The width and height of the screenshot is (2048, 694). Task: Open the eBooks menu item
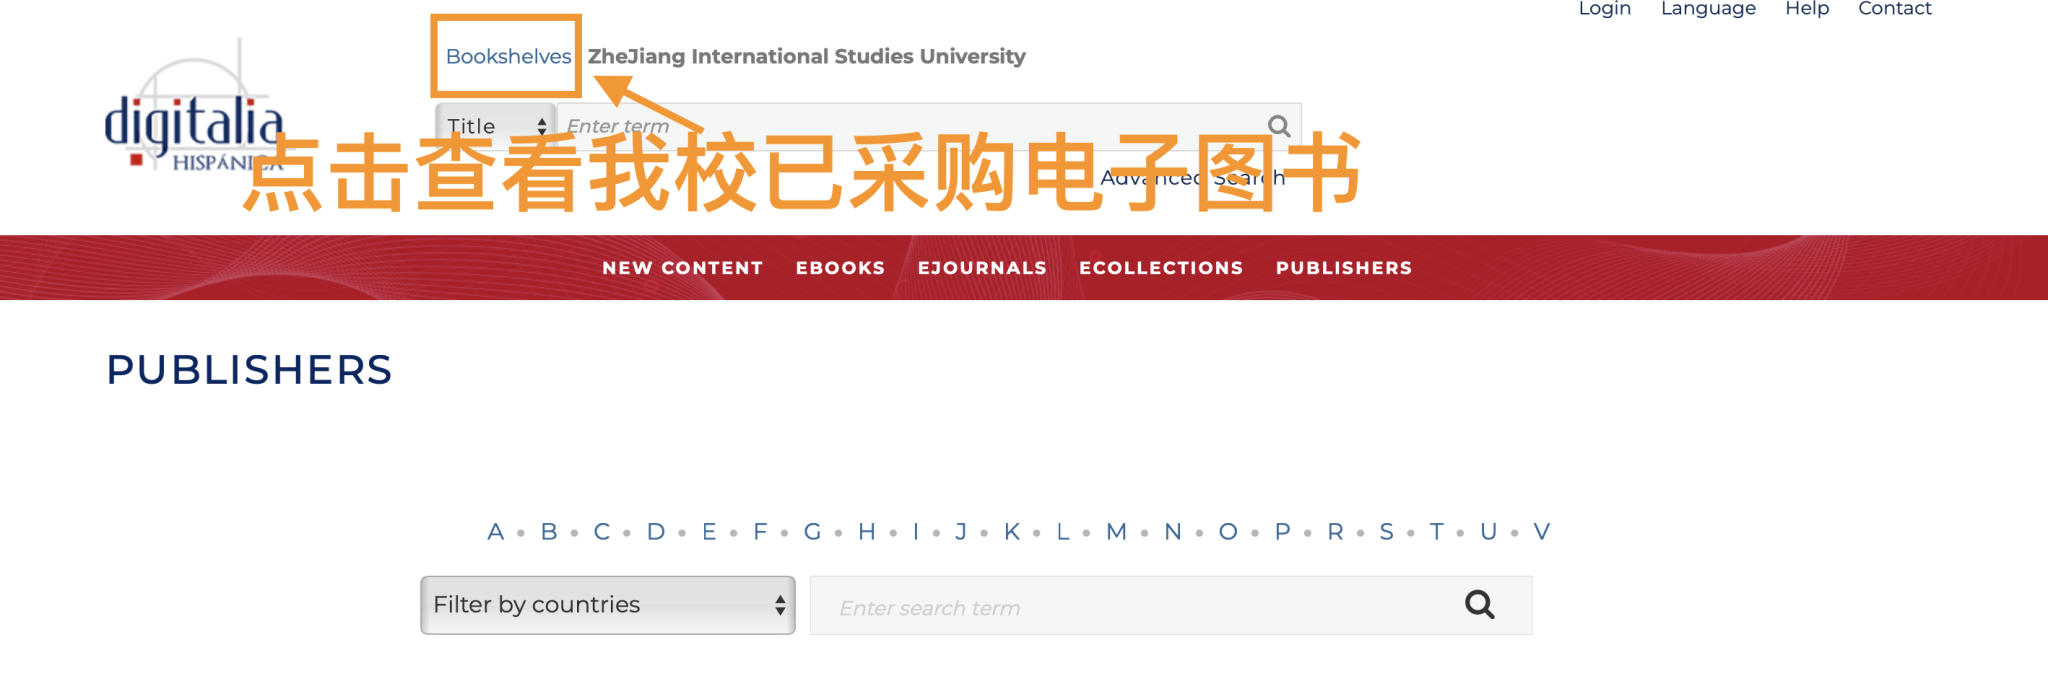click(x=841, y=268)
